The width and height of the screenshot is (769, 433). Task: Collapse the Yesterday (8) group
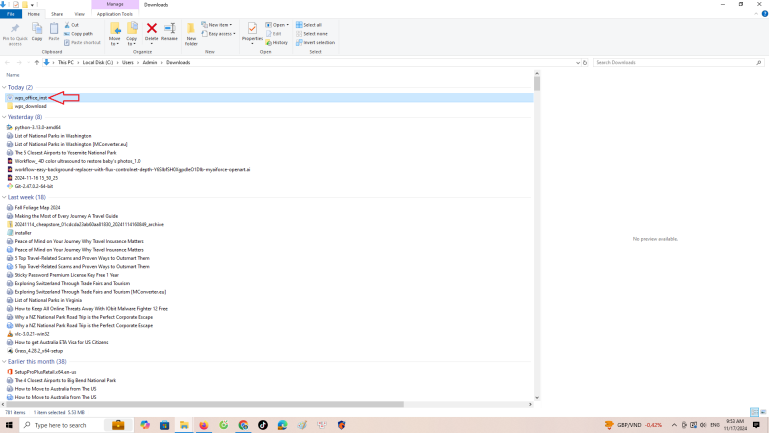[5, 117]
